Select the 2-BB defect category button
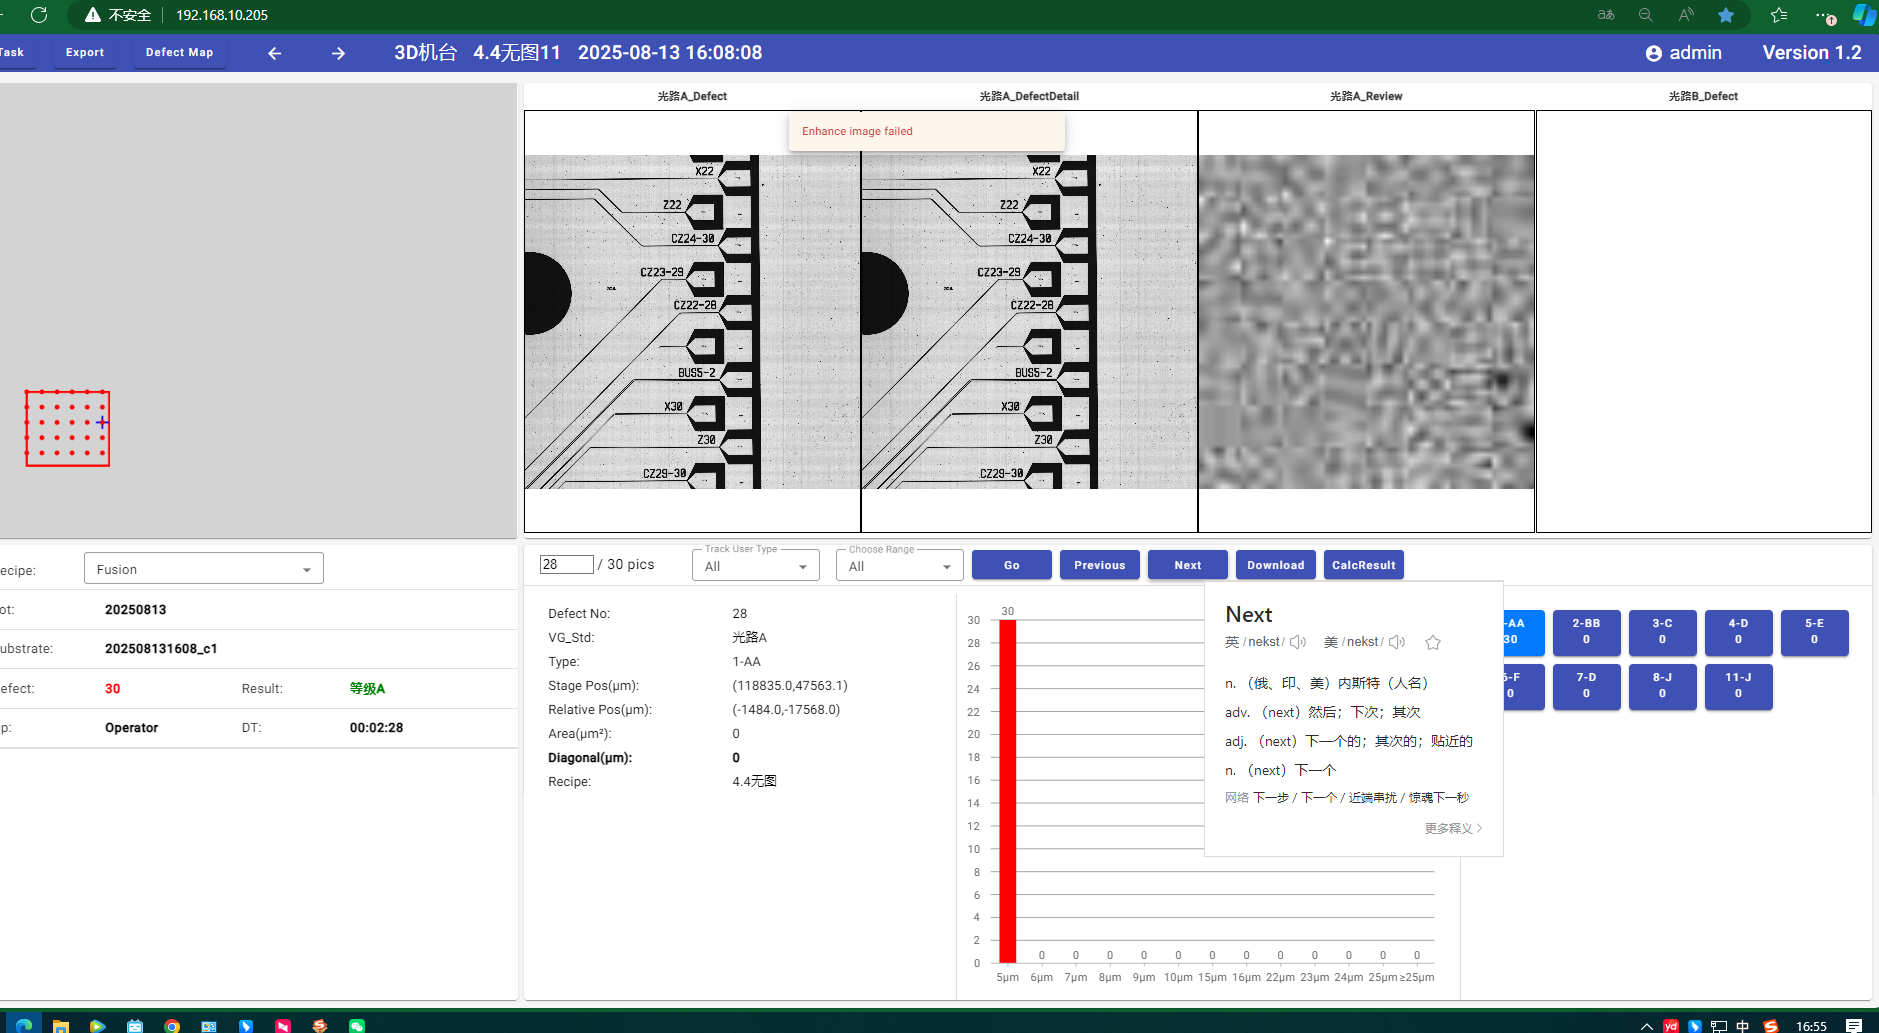The image size is (1879, 1033). (1586, 632)
